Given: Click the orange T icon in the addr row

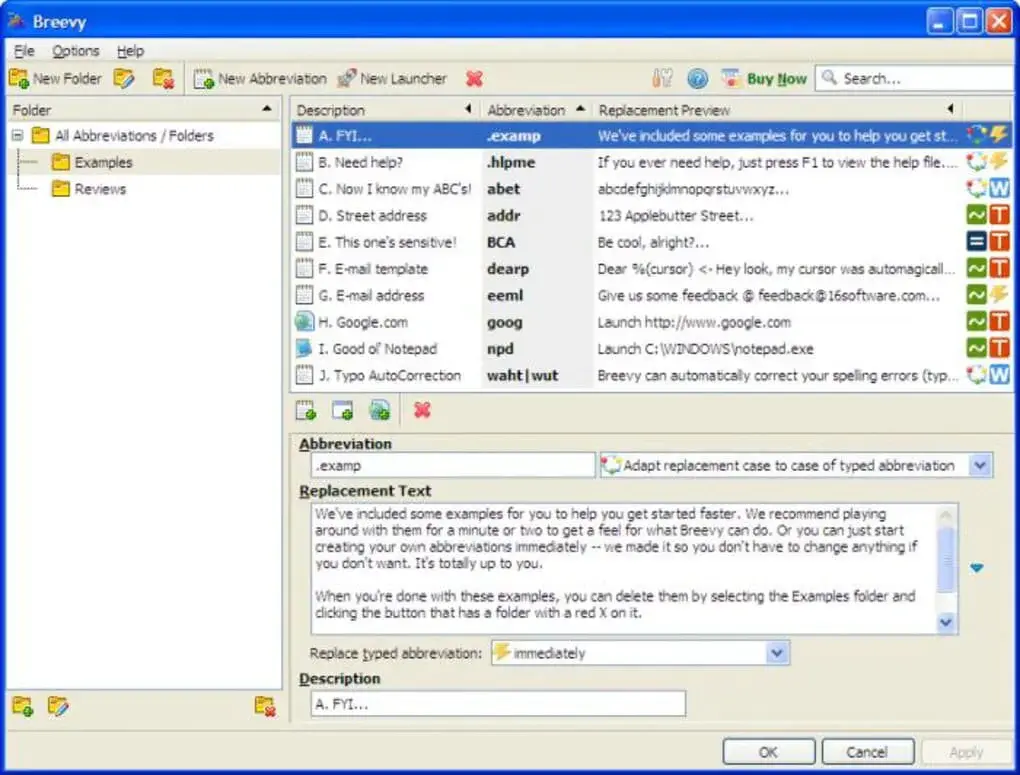Looking at the screenshot, I should click(x=999, y=215).
